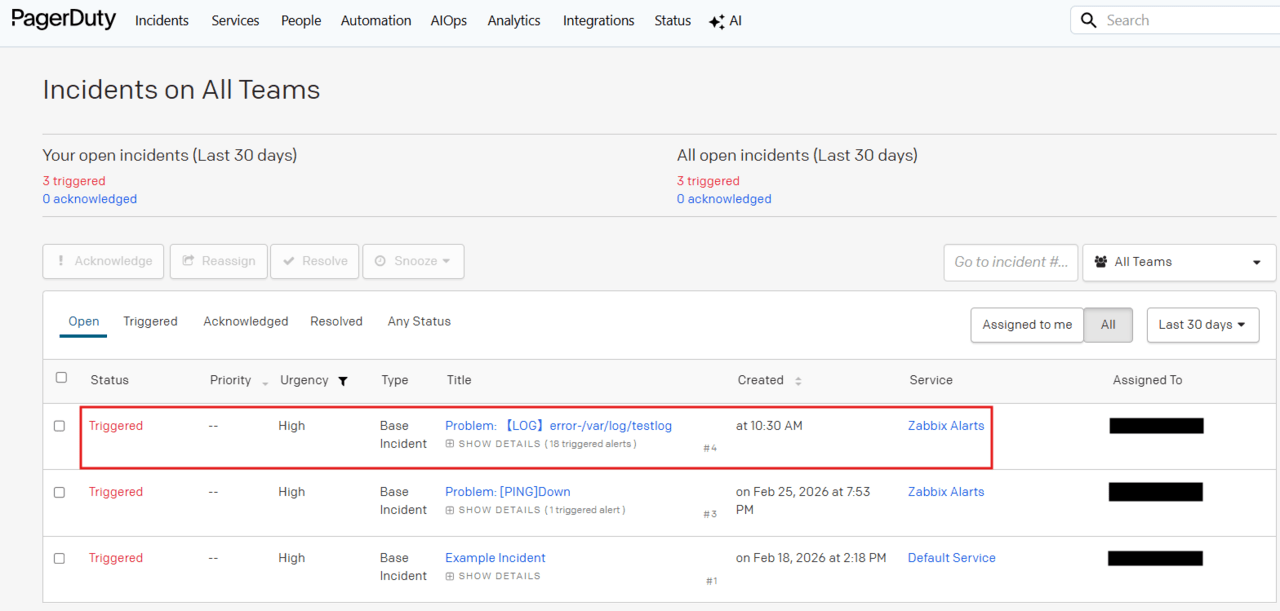Open the Last 30 days dropdown
Screen dimensions: 1280x611
1202,325
